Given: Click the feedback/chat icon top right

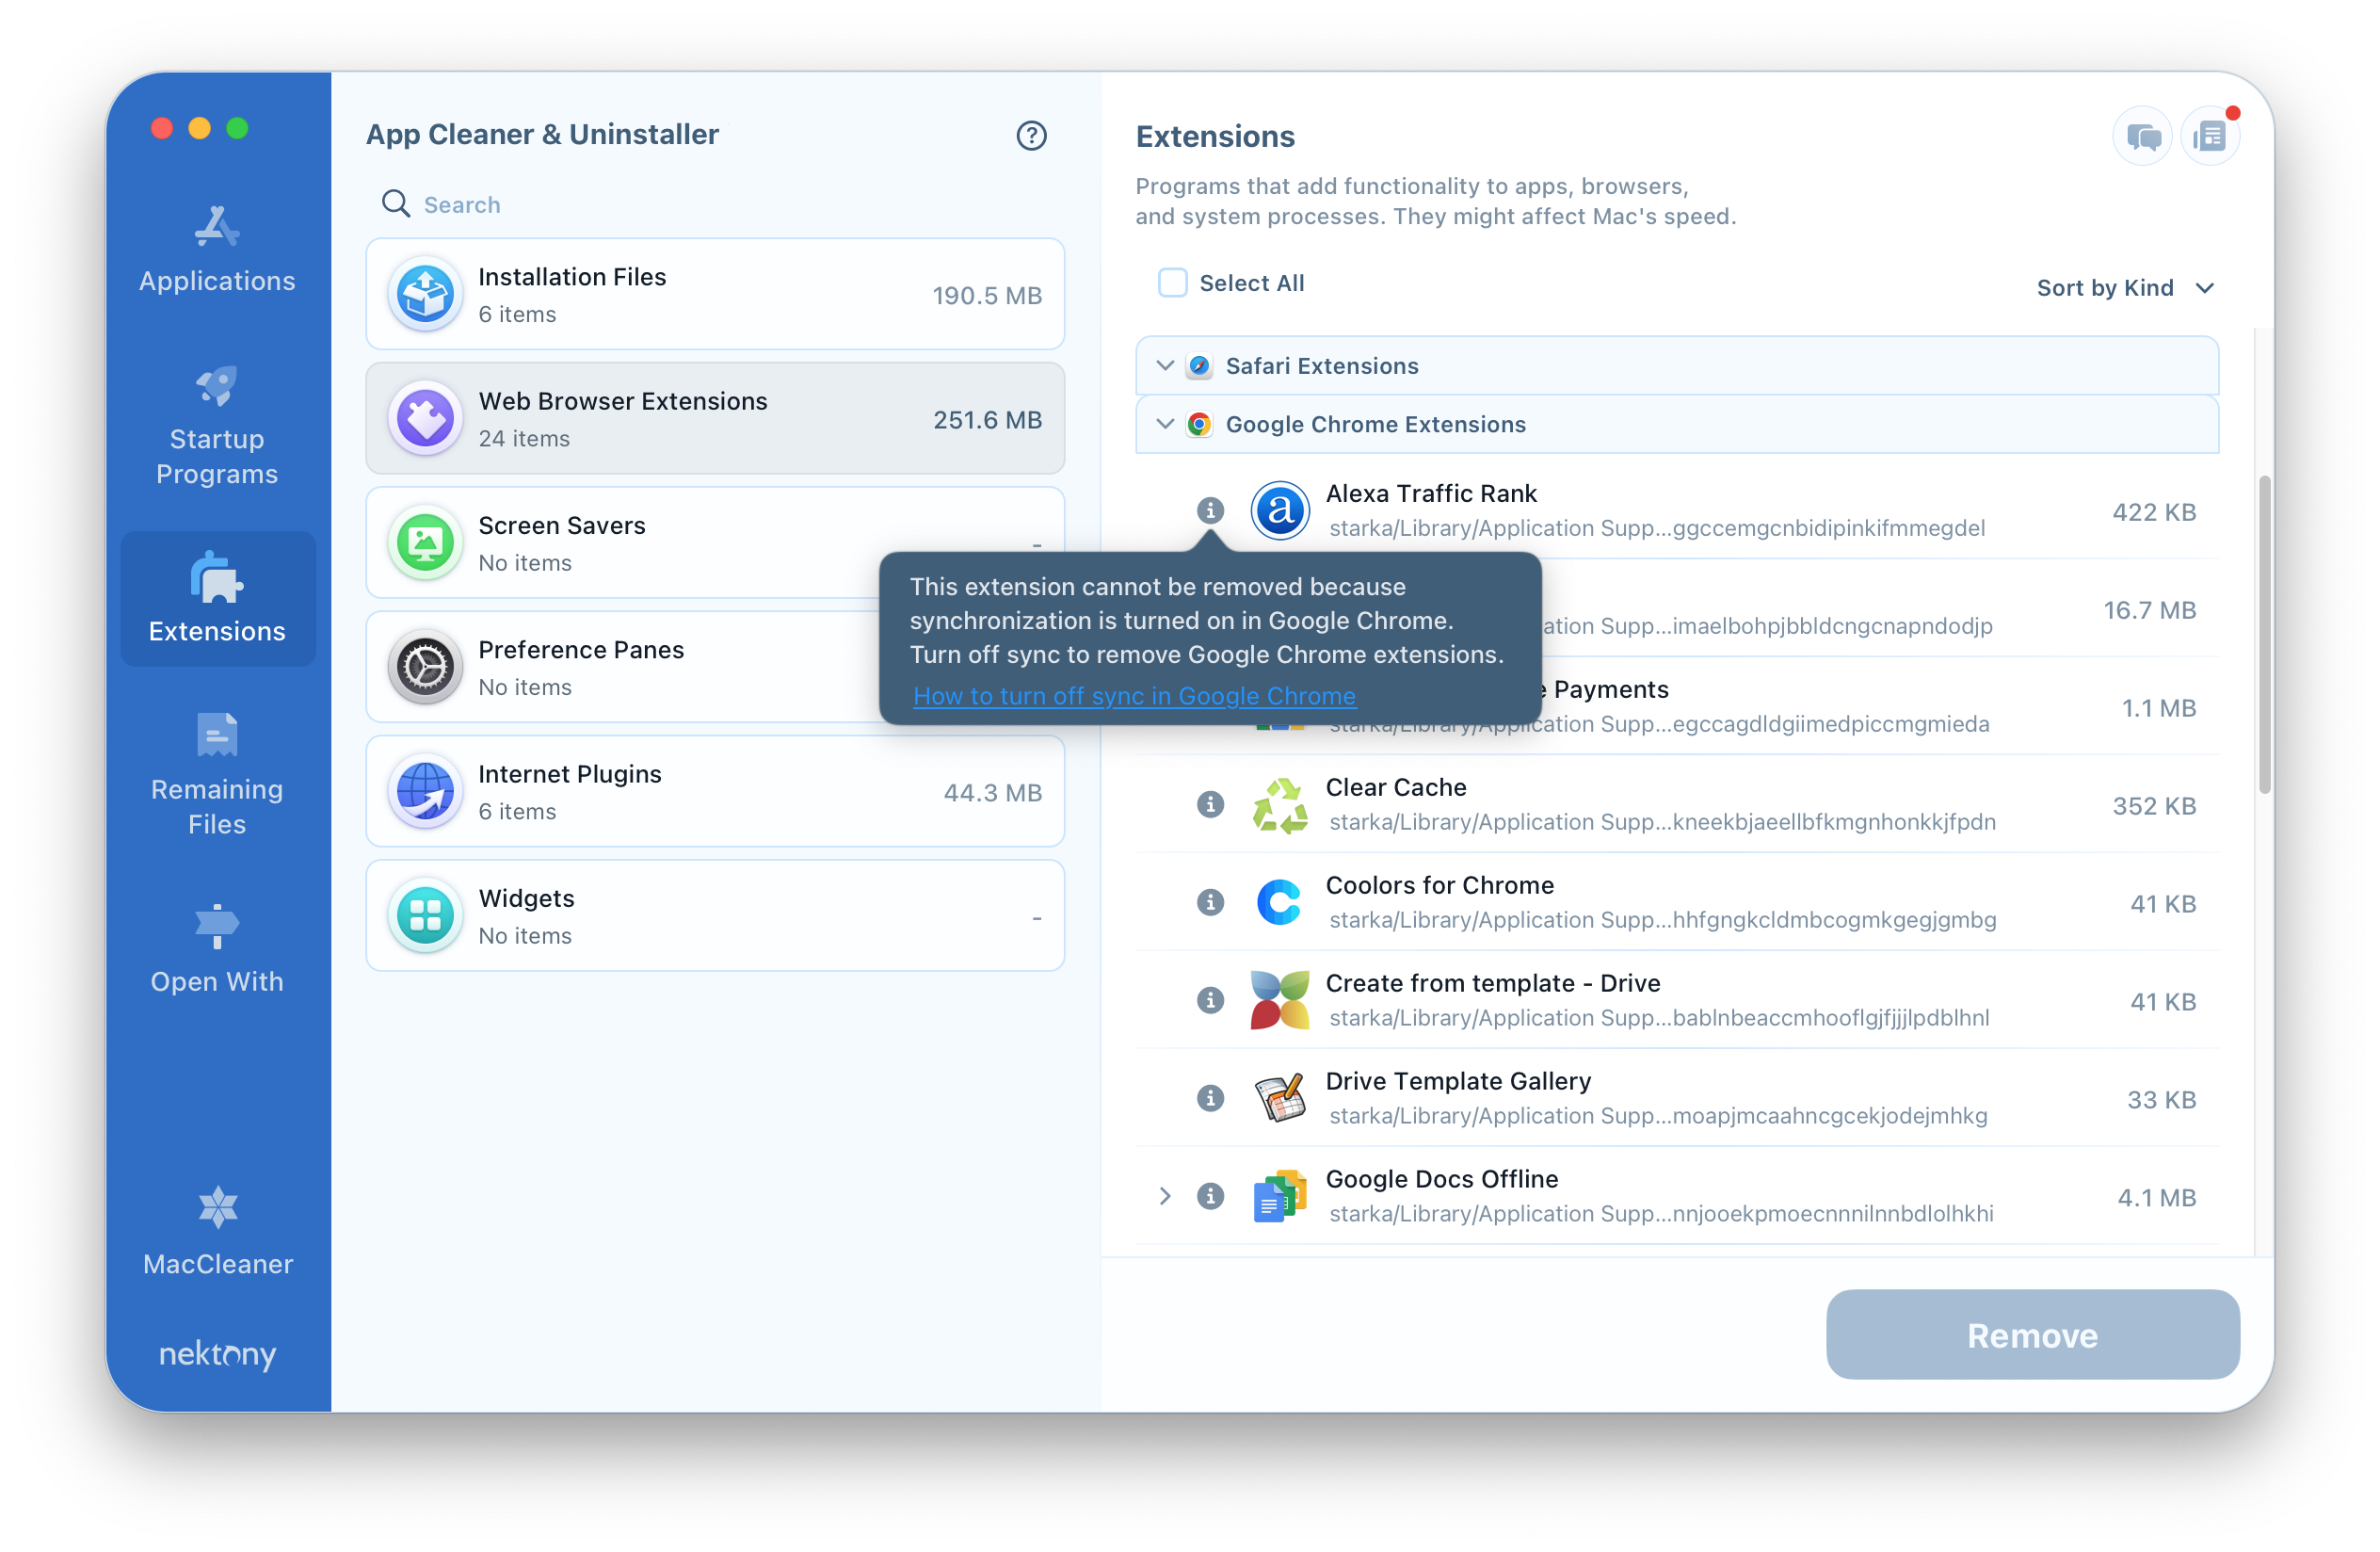Looking at the screenshot, I should (x=2137, y=134).
